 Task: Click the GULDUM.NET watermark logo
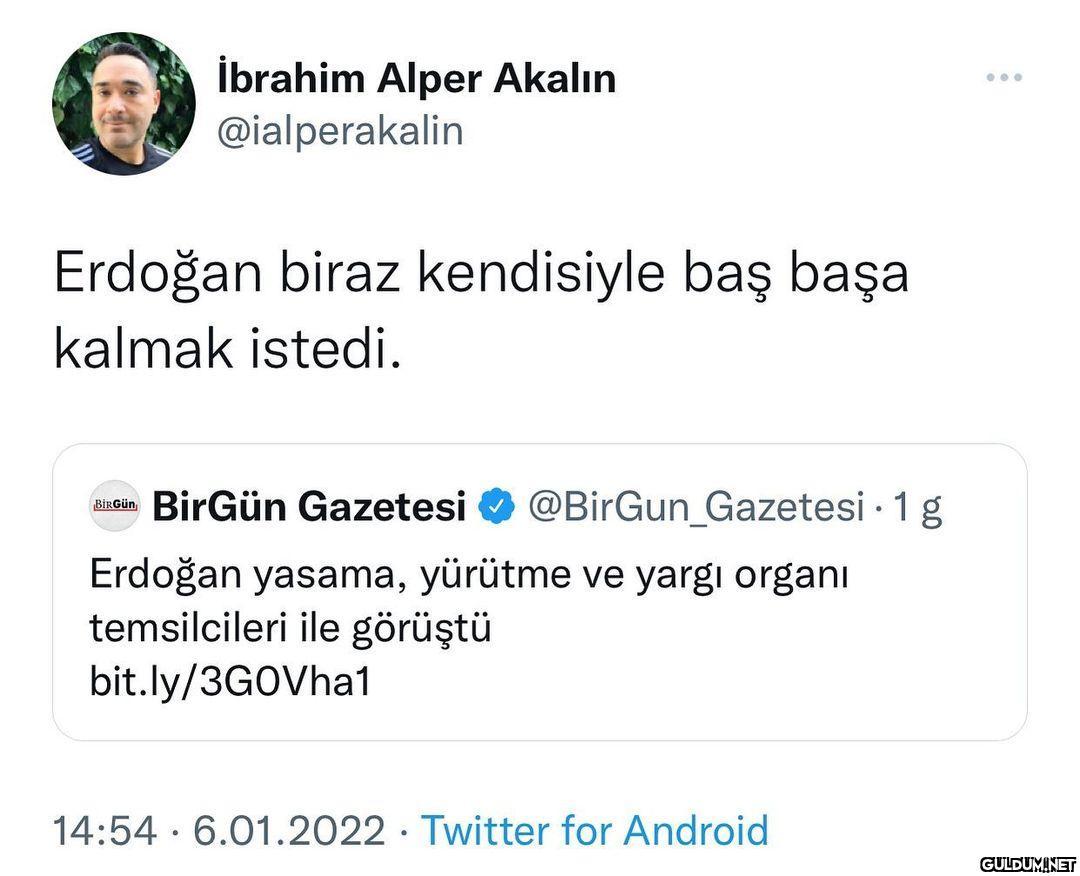tap(1027, 863)
